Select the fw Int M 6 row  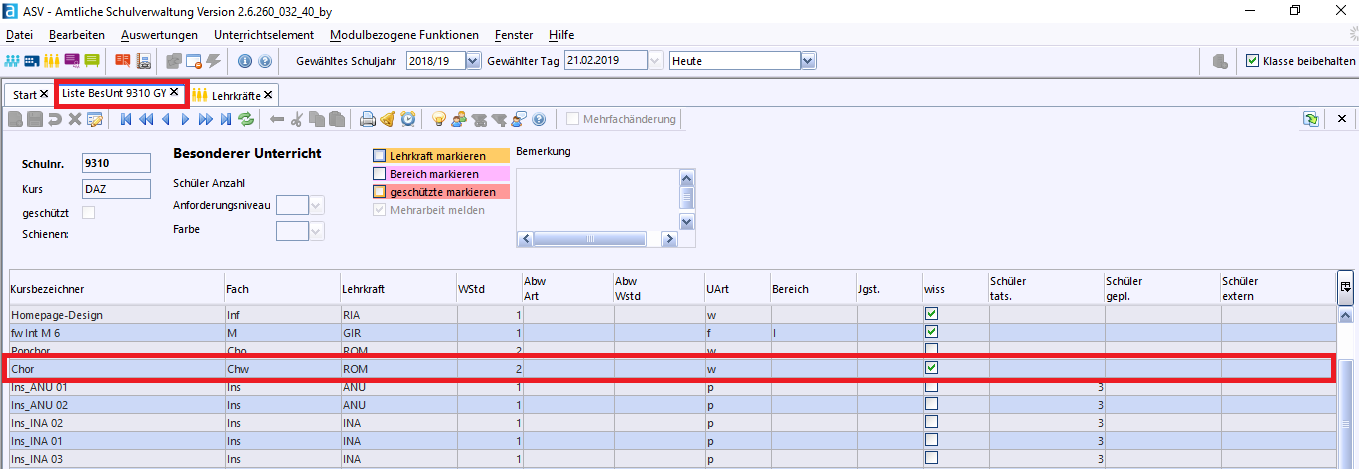pyautogui.click(x=671, y=332)
